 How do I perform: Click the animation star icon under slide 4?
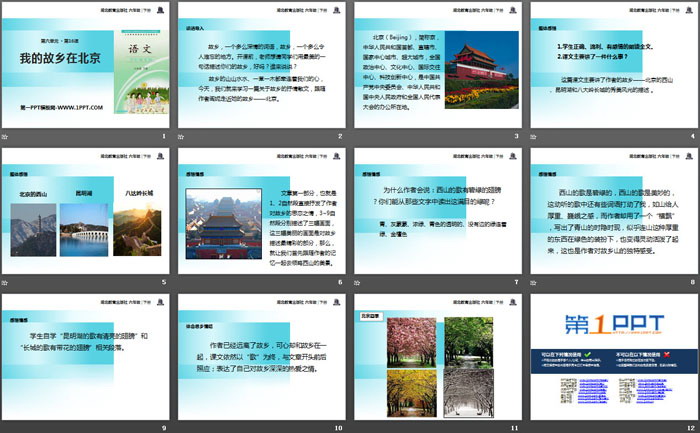pos(533,136)
